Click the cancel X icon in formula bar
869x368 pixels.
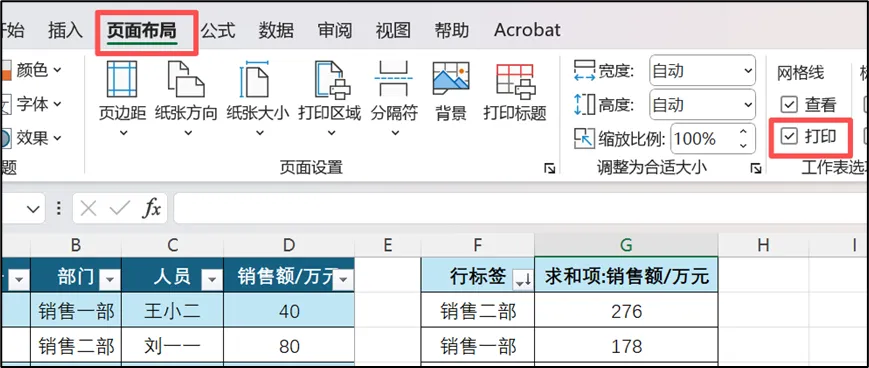pos(89,208)
